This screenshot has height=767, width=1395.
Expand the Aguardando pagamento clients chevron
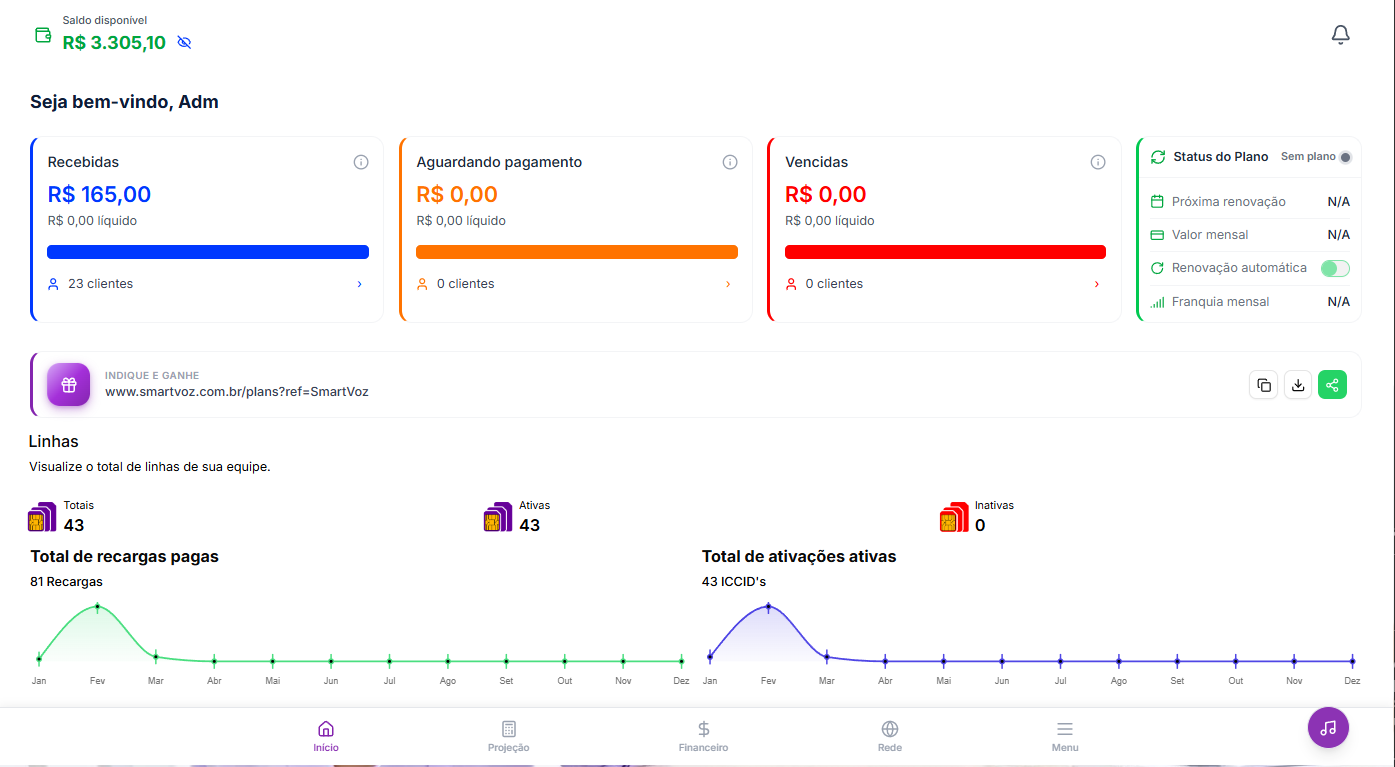pyautogui.click(x=728, y=284)
